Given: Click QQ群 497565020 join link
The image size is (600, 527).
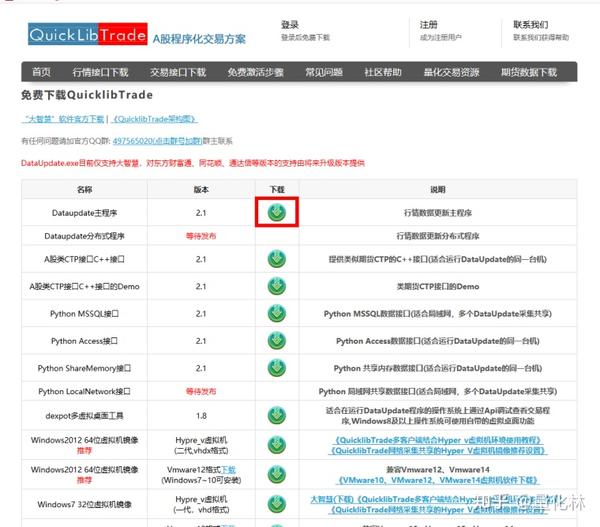Looking at the screenshot, I should coord(157,141).
